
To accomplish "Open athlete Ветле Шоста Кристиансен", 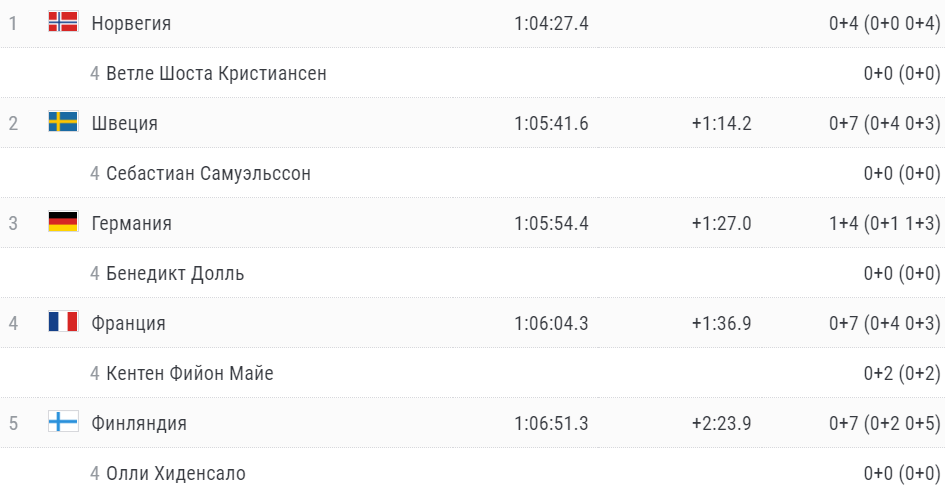I will coord(216,73).
